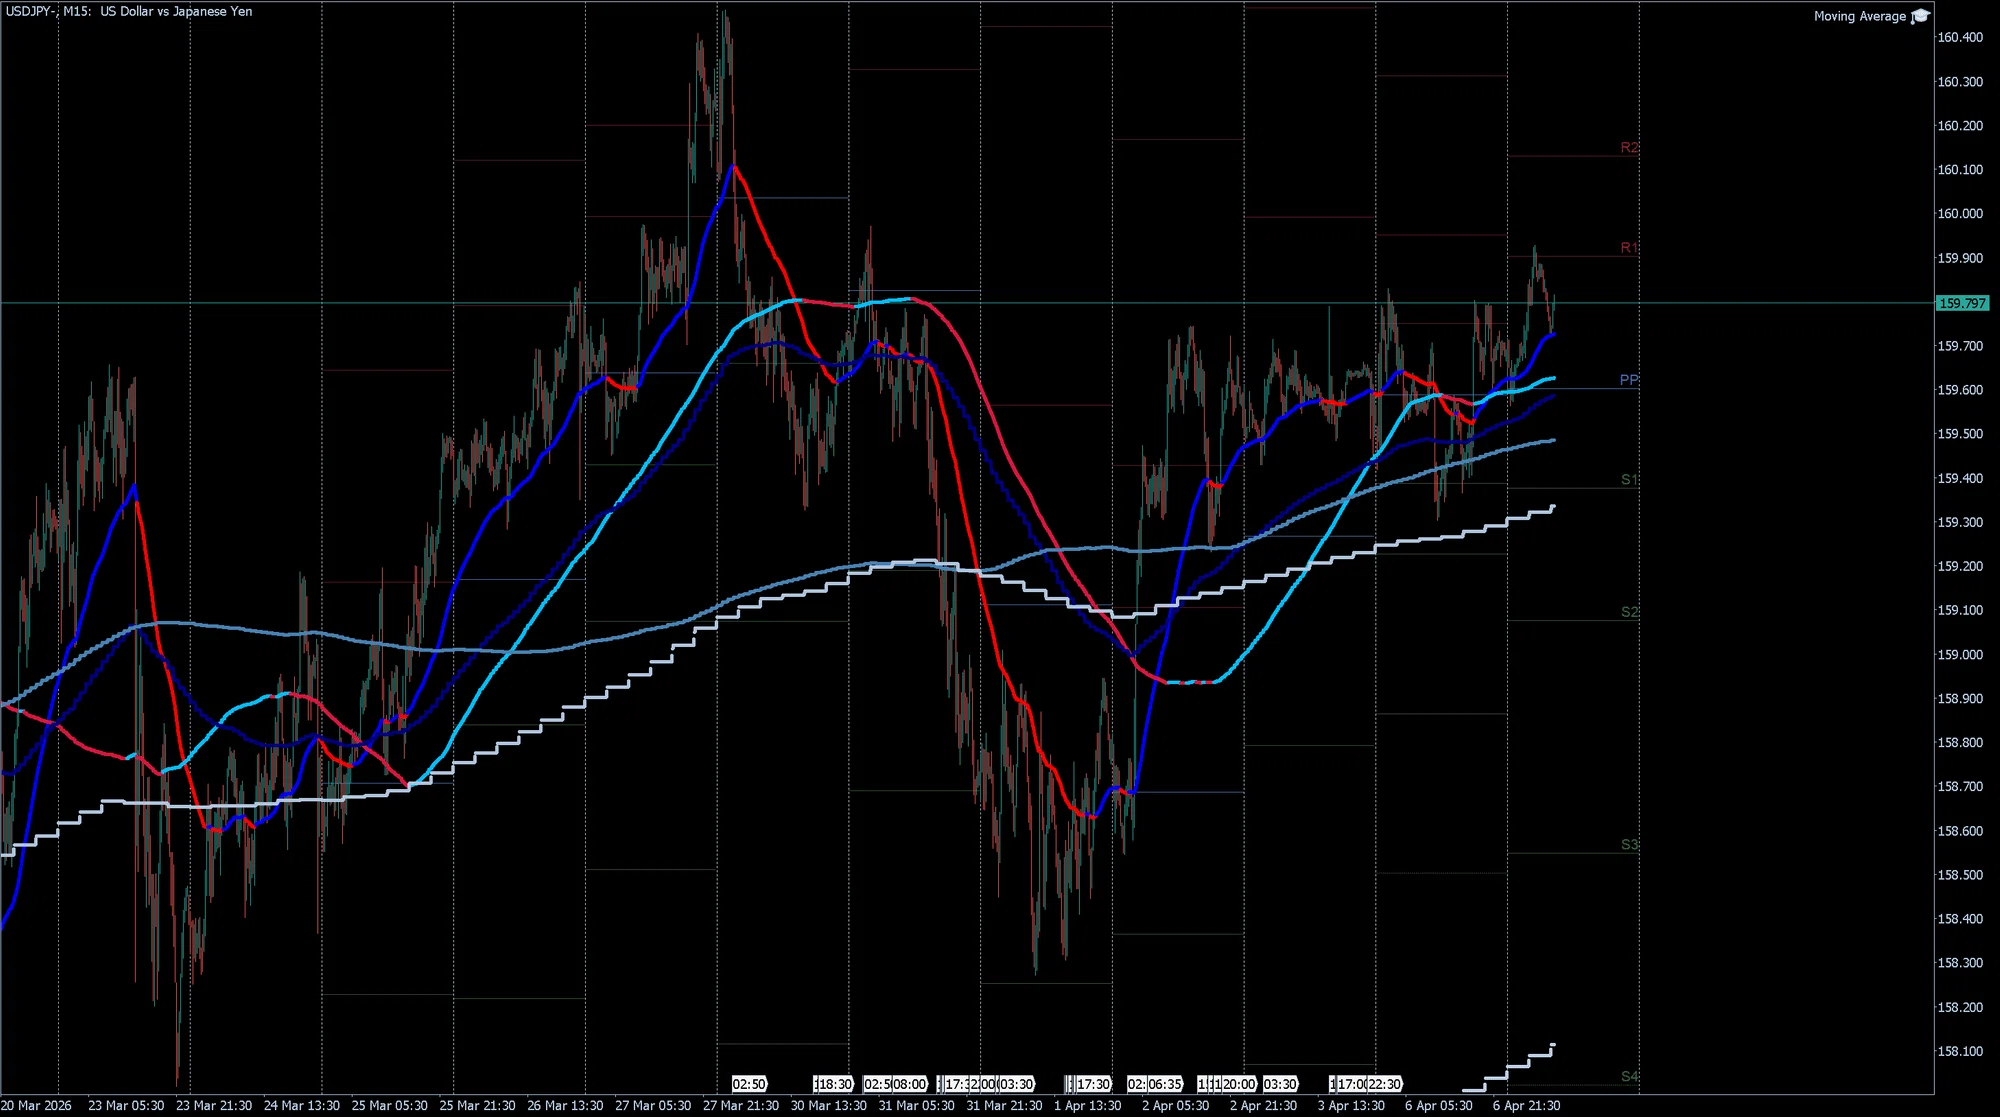Click the 1 Apr 13:30 time label
Screen dimensions: 2000x1117
(x=1088, y=1106)
